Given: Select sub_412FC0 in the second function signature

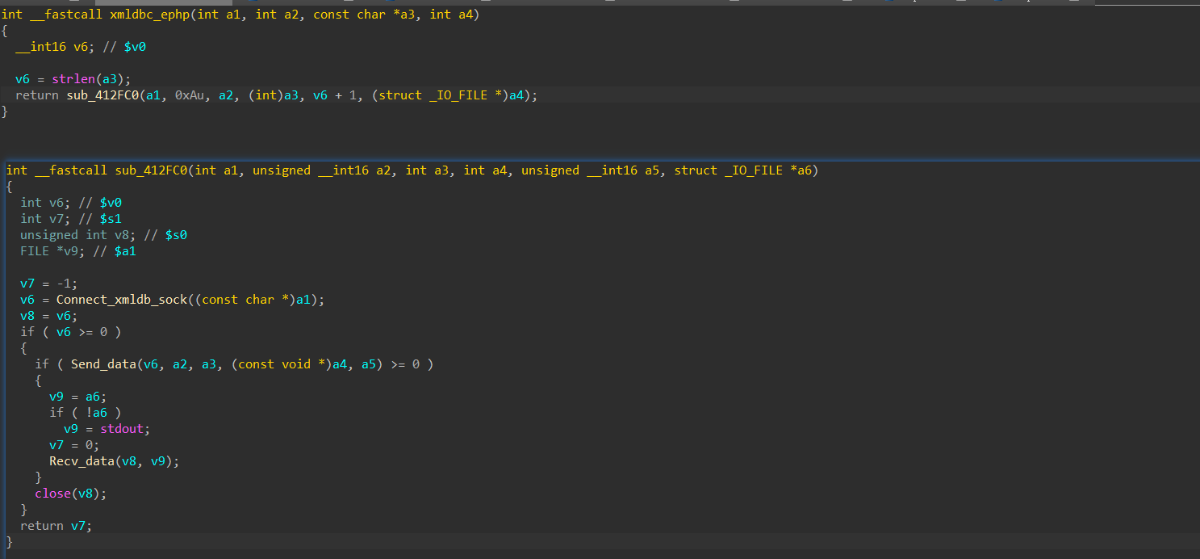Looking at the screenshot, I should (152, 171).
